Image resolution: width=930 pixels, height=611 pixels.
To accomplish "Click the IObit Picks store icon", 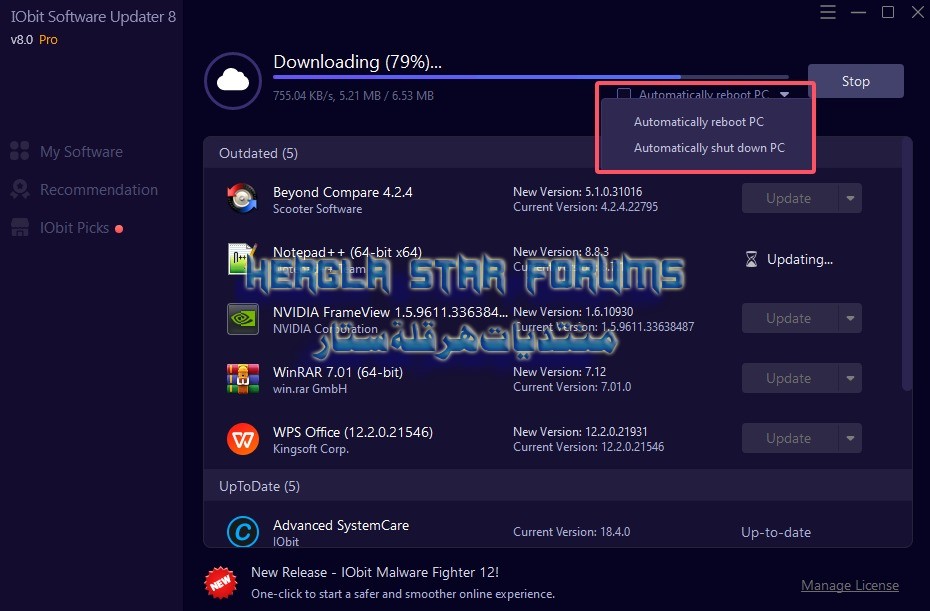I will click(x=20, y=227).
